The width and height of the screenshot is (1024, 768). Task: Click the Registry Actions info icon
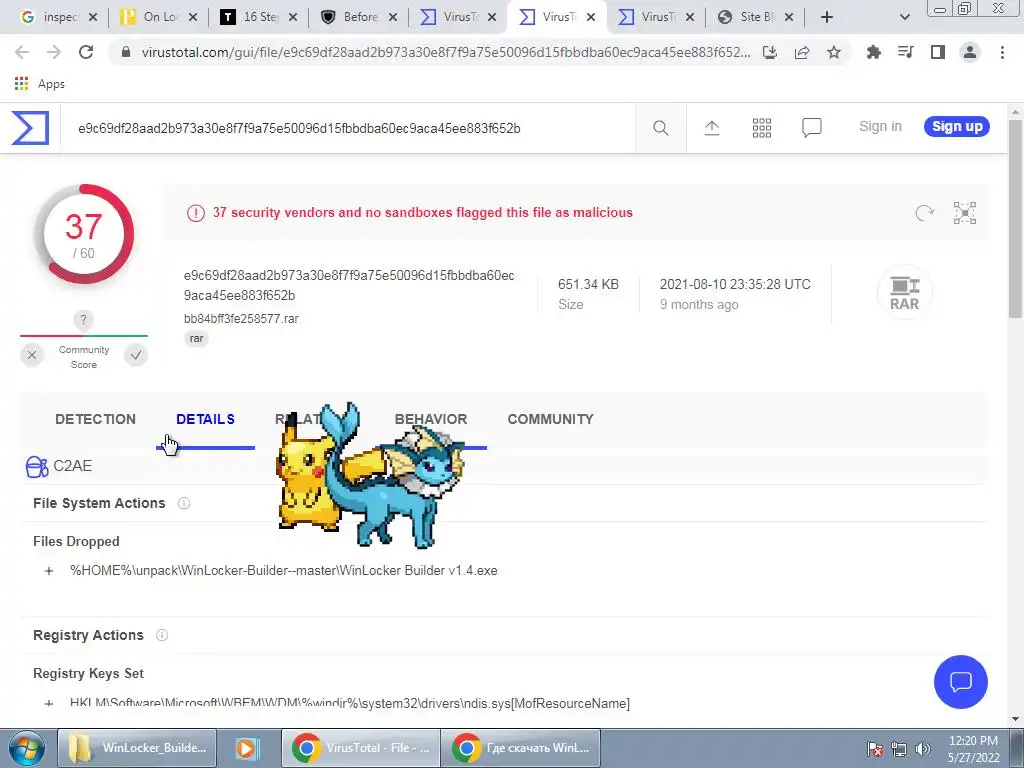coord(162,635)
